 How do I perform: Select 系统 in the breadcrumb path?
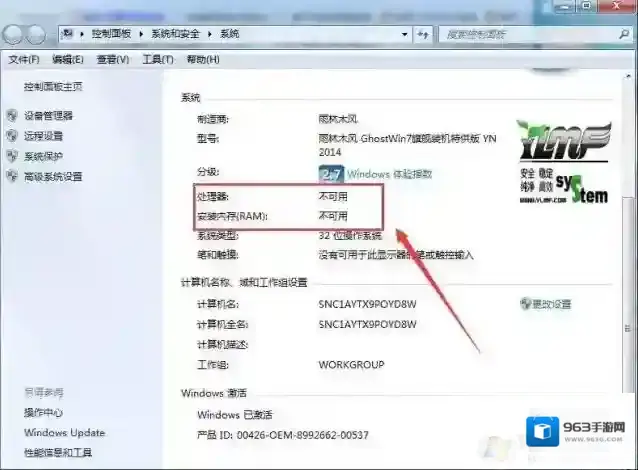point(229,34)
